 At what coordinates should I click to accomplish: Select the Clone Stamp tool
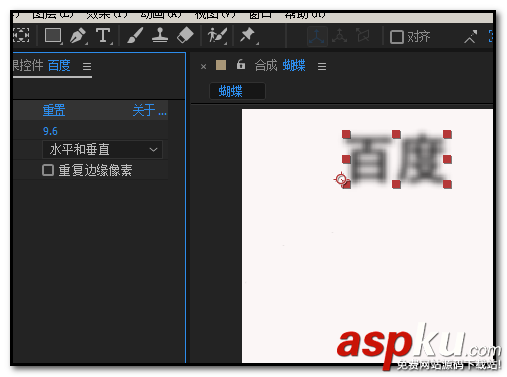coord(160,35)
